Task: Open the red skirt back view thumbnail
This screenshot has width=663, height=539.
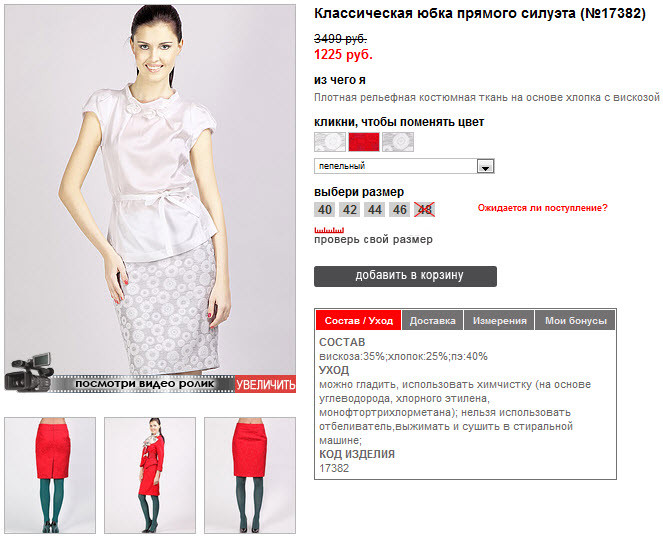Action: (x=50, y=476)
